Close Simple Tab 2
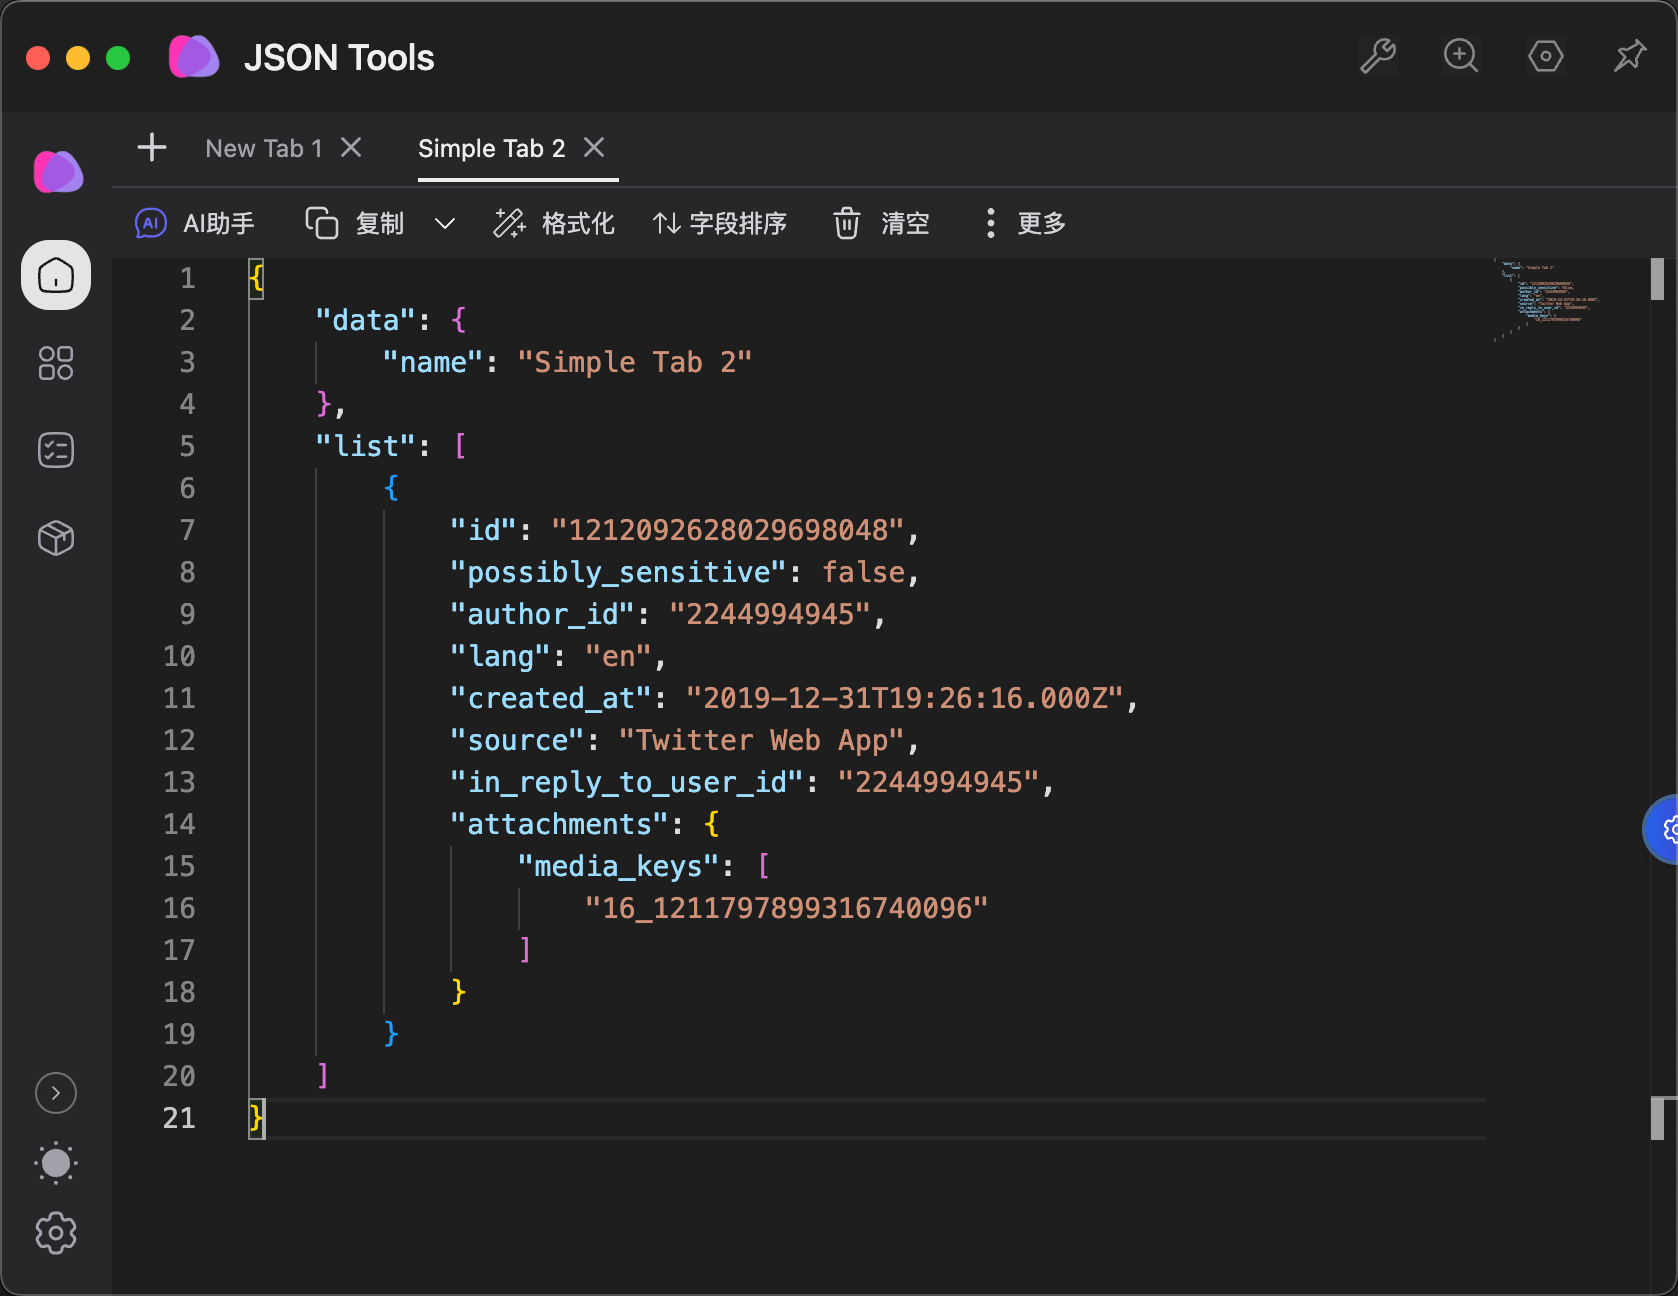Viewport: 1678px width, 1296px height. pos(594,148)
